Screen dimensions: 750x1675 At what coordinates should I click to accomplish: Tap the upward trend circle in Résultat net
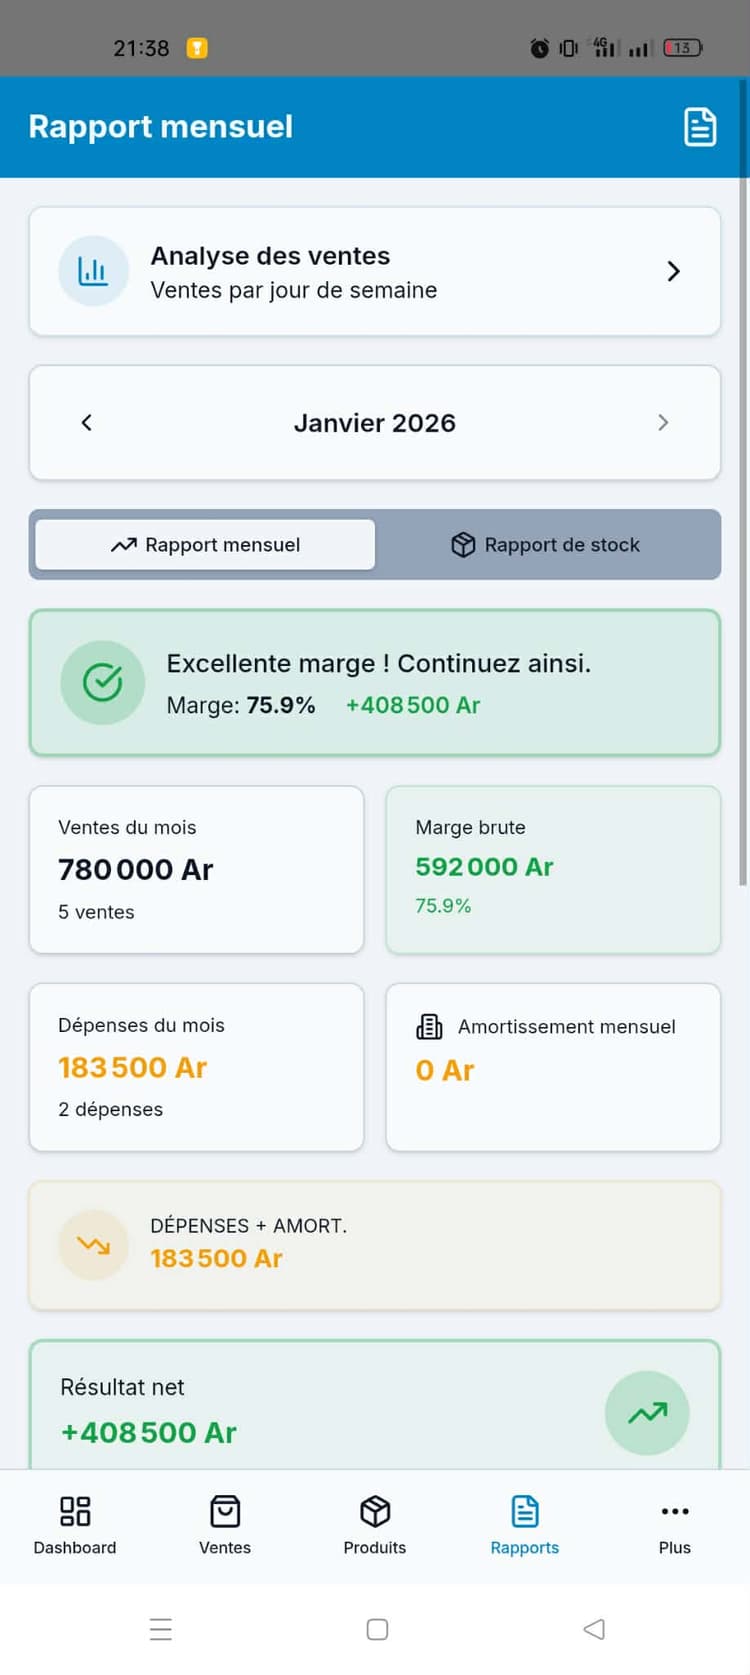(x=647, y=1412)
